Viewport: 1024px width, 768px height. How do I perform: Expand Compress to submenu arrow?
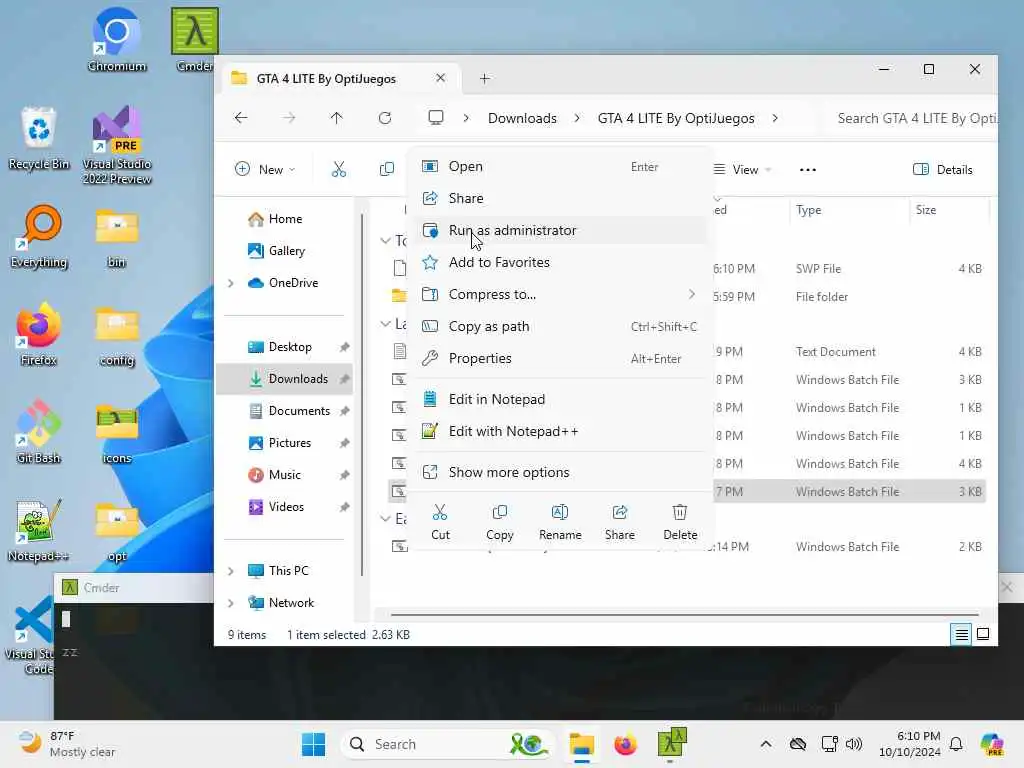coord(692,295)
